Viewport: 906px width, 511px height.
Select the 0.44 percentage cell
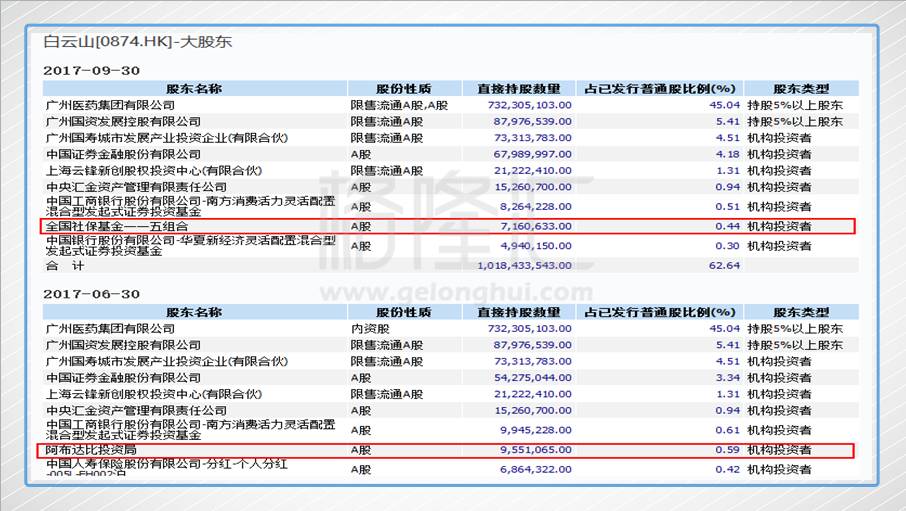point(727,226)
